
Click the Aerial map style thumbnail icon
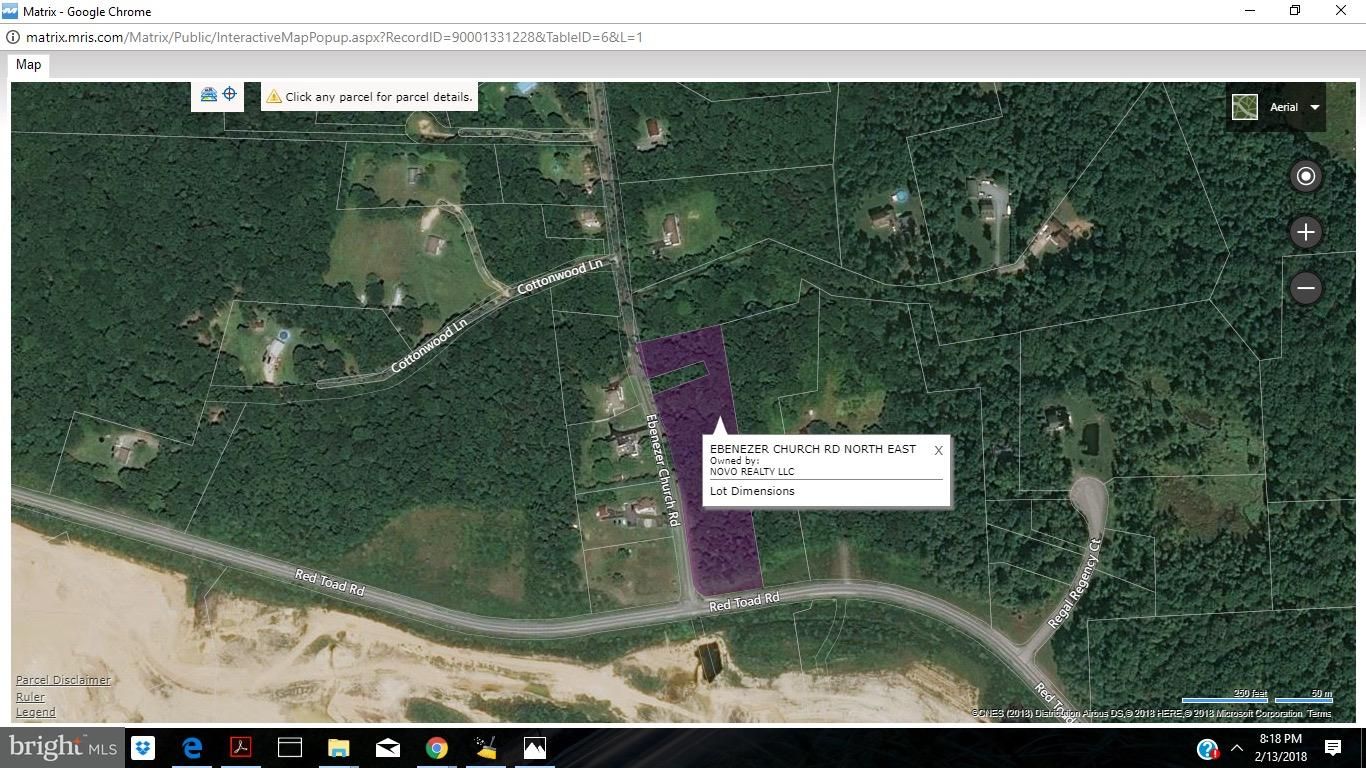point(1244,106)
